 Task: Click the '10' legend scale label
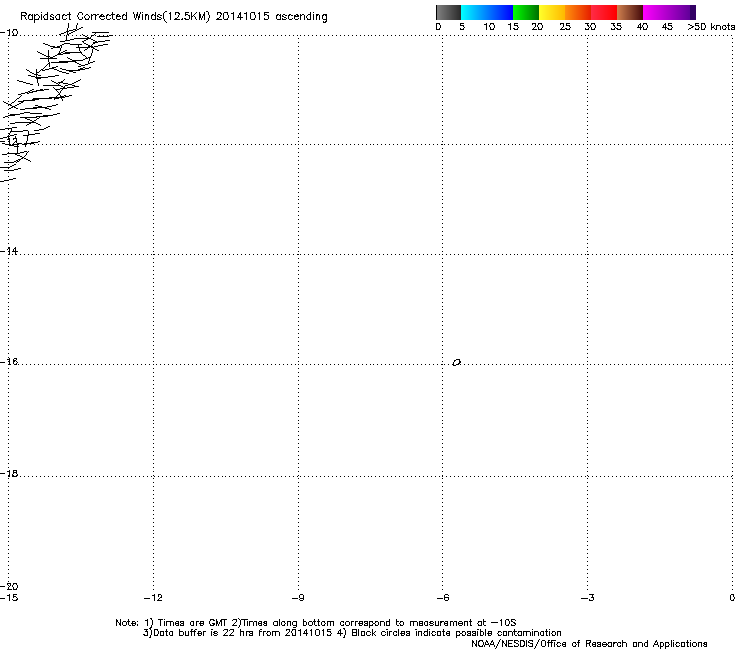tap(489, 27)
